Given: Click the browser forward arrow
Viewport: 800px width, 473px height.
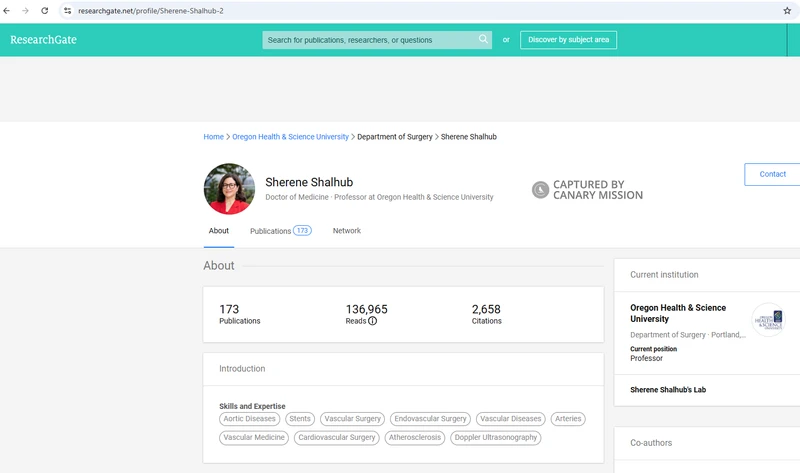Looking at the screenshot, I should 25,11.
